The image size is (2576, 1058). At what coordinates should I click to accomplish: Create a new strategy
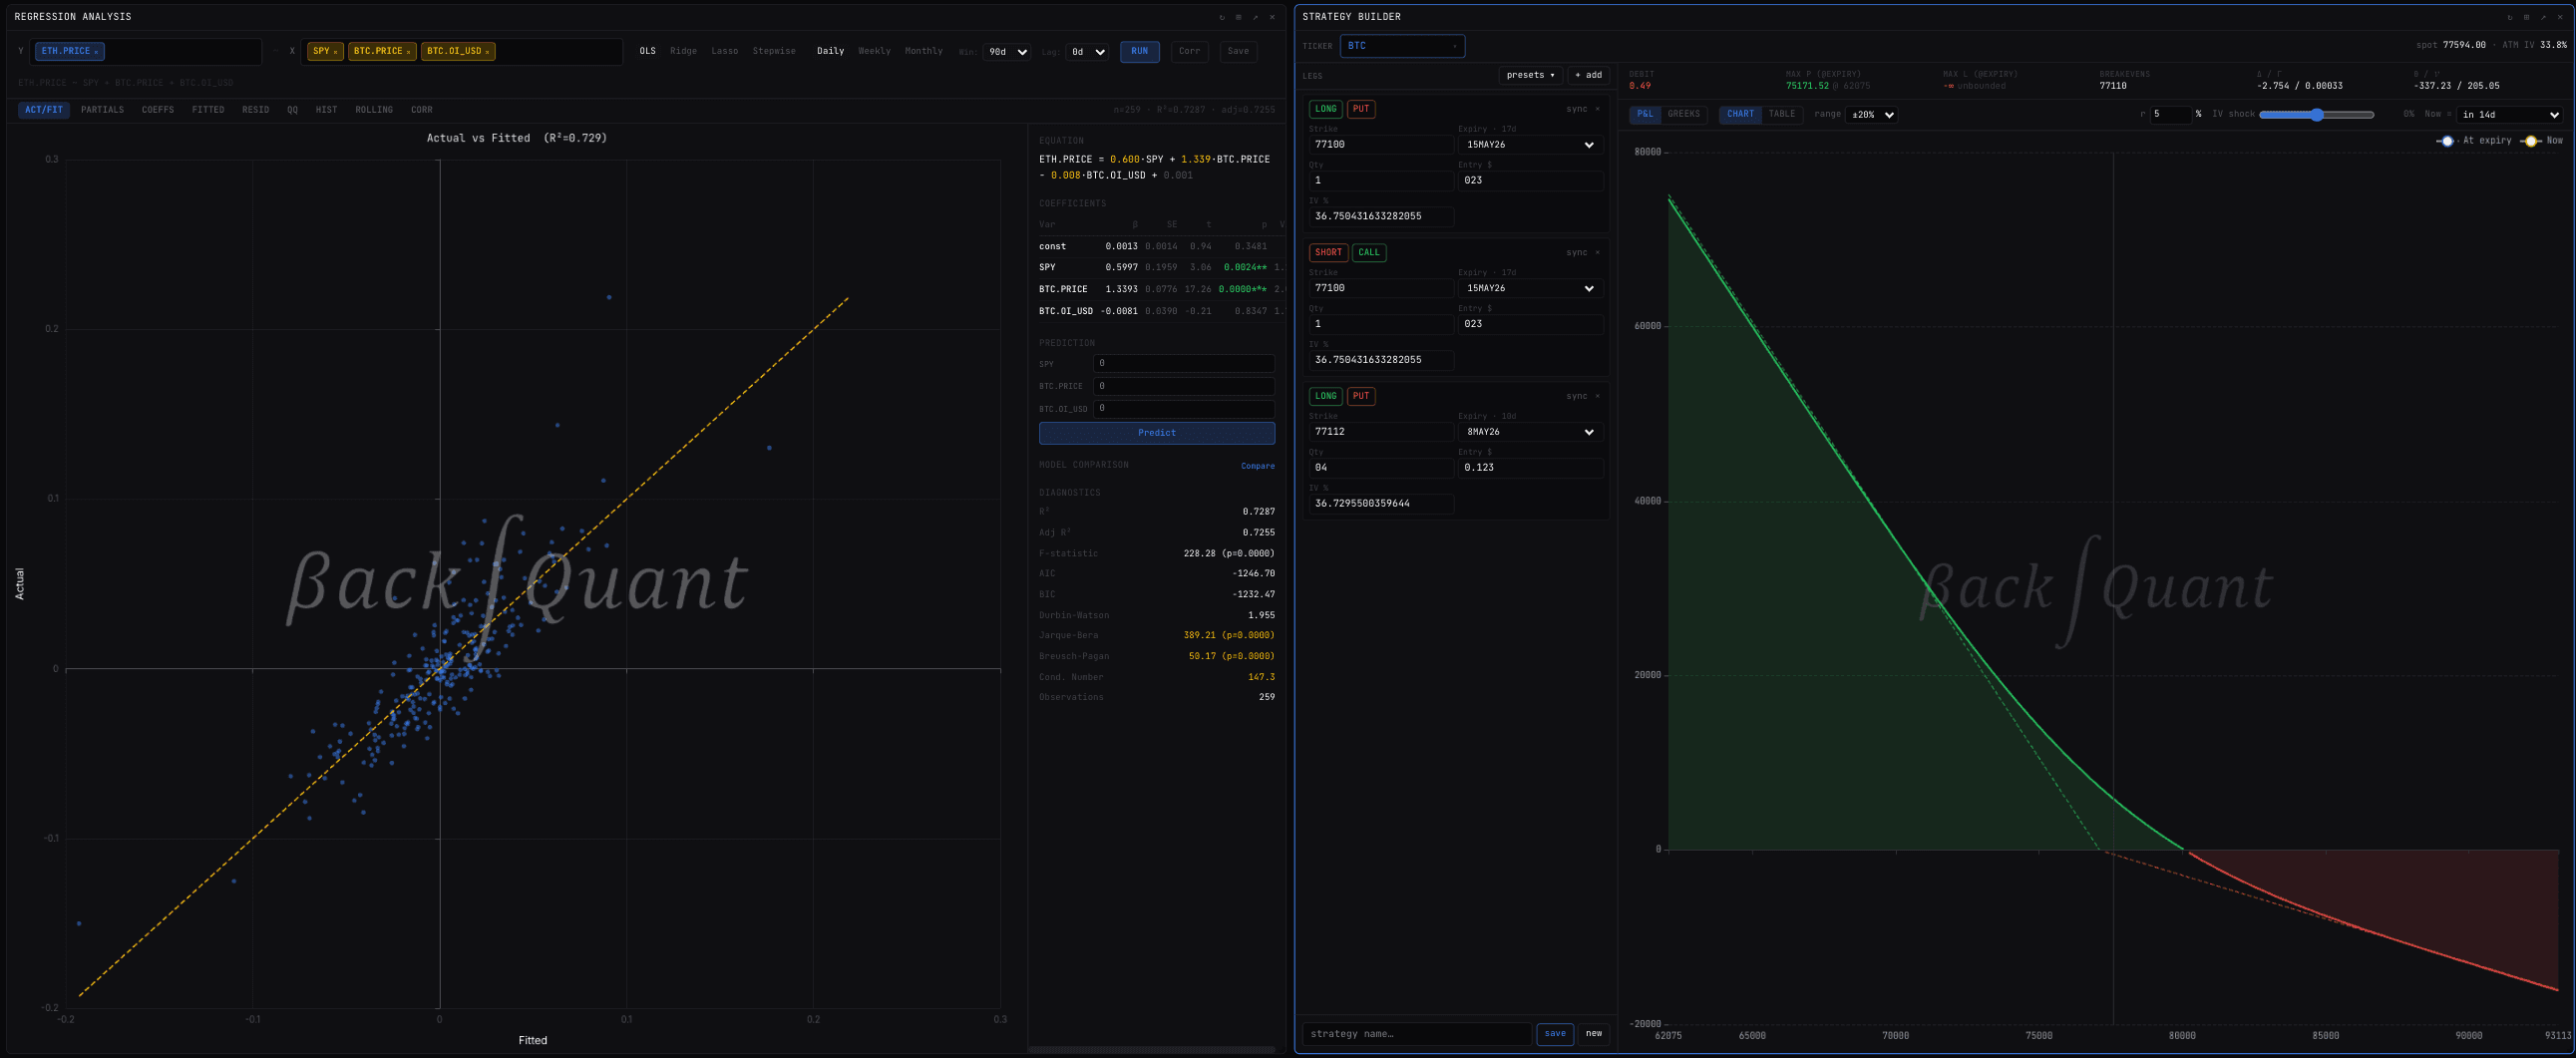click(x=1593, y=1034)
